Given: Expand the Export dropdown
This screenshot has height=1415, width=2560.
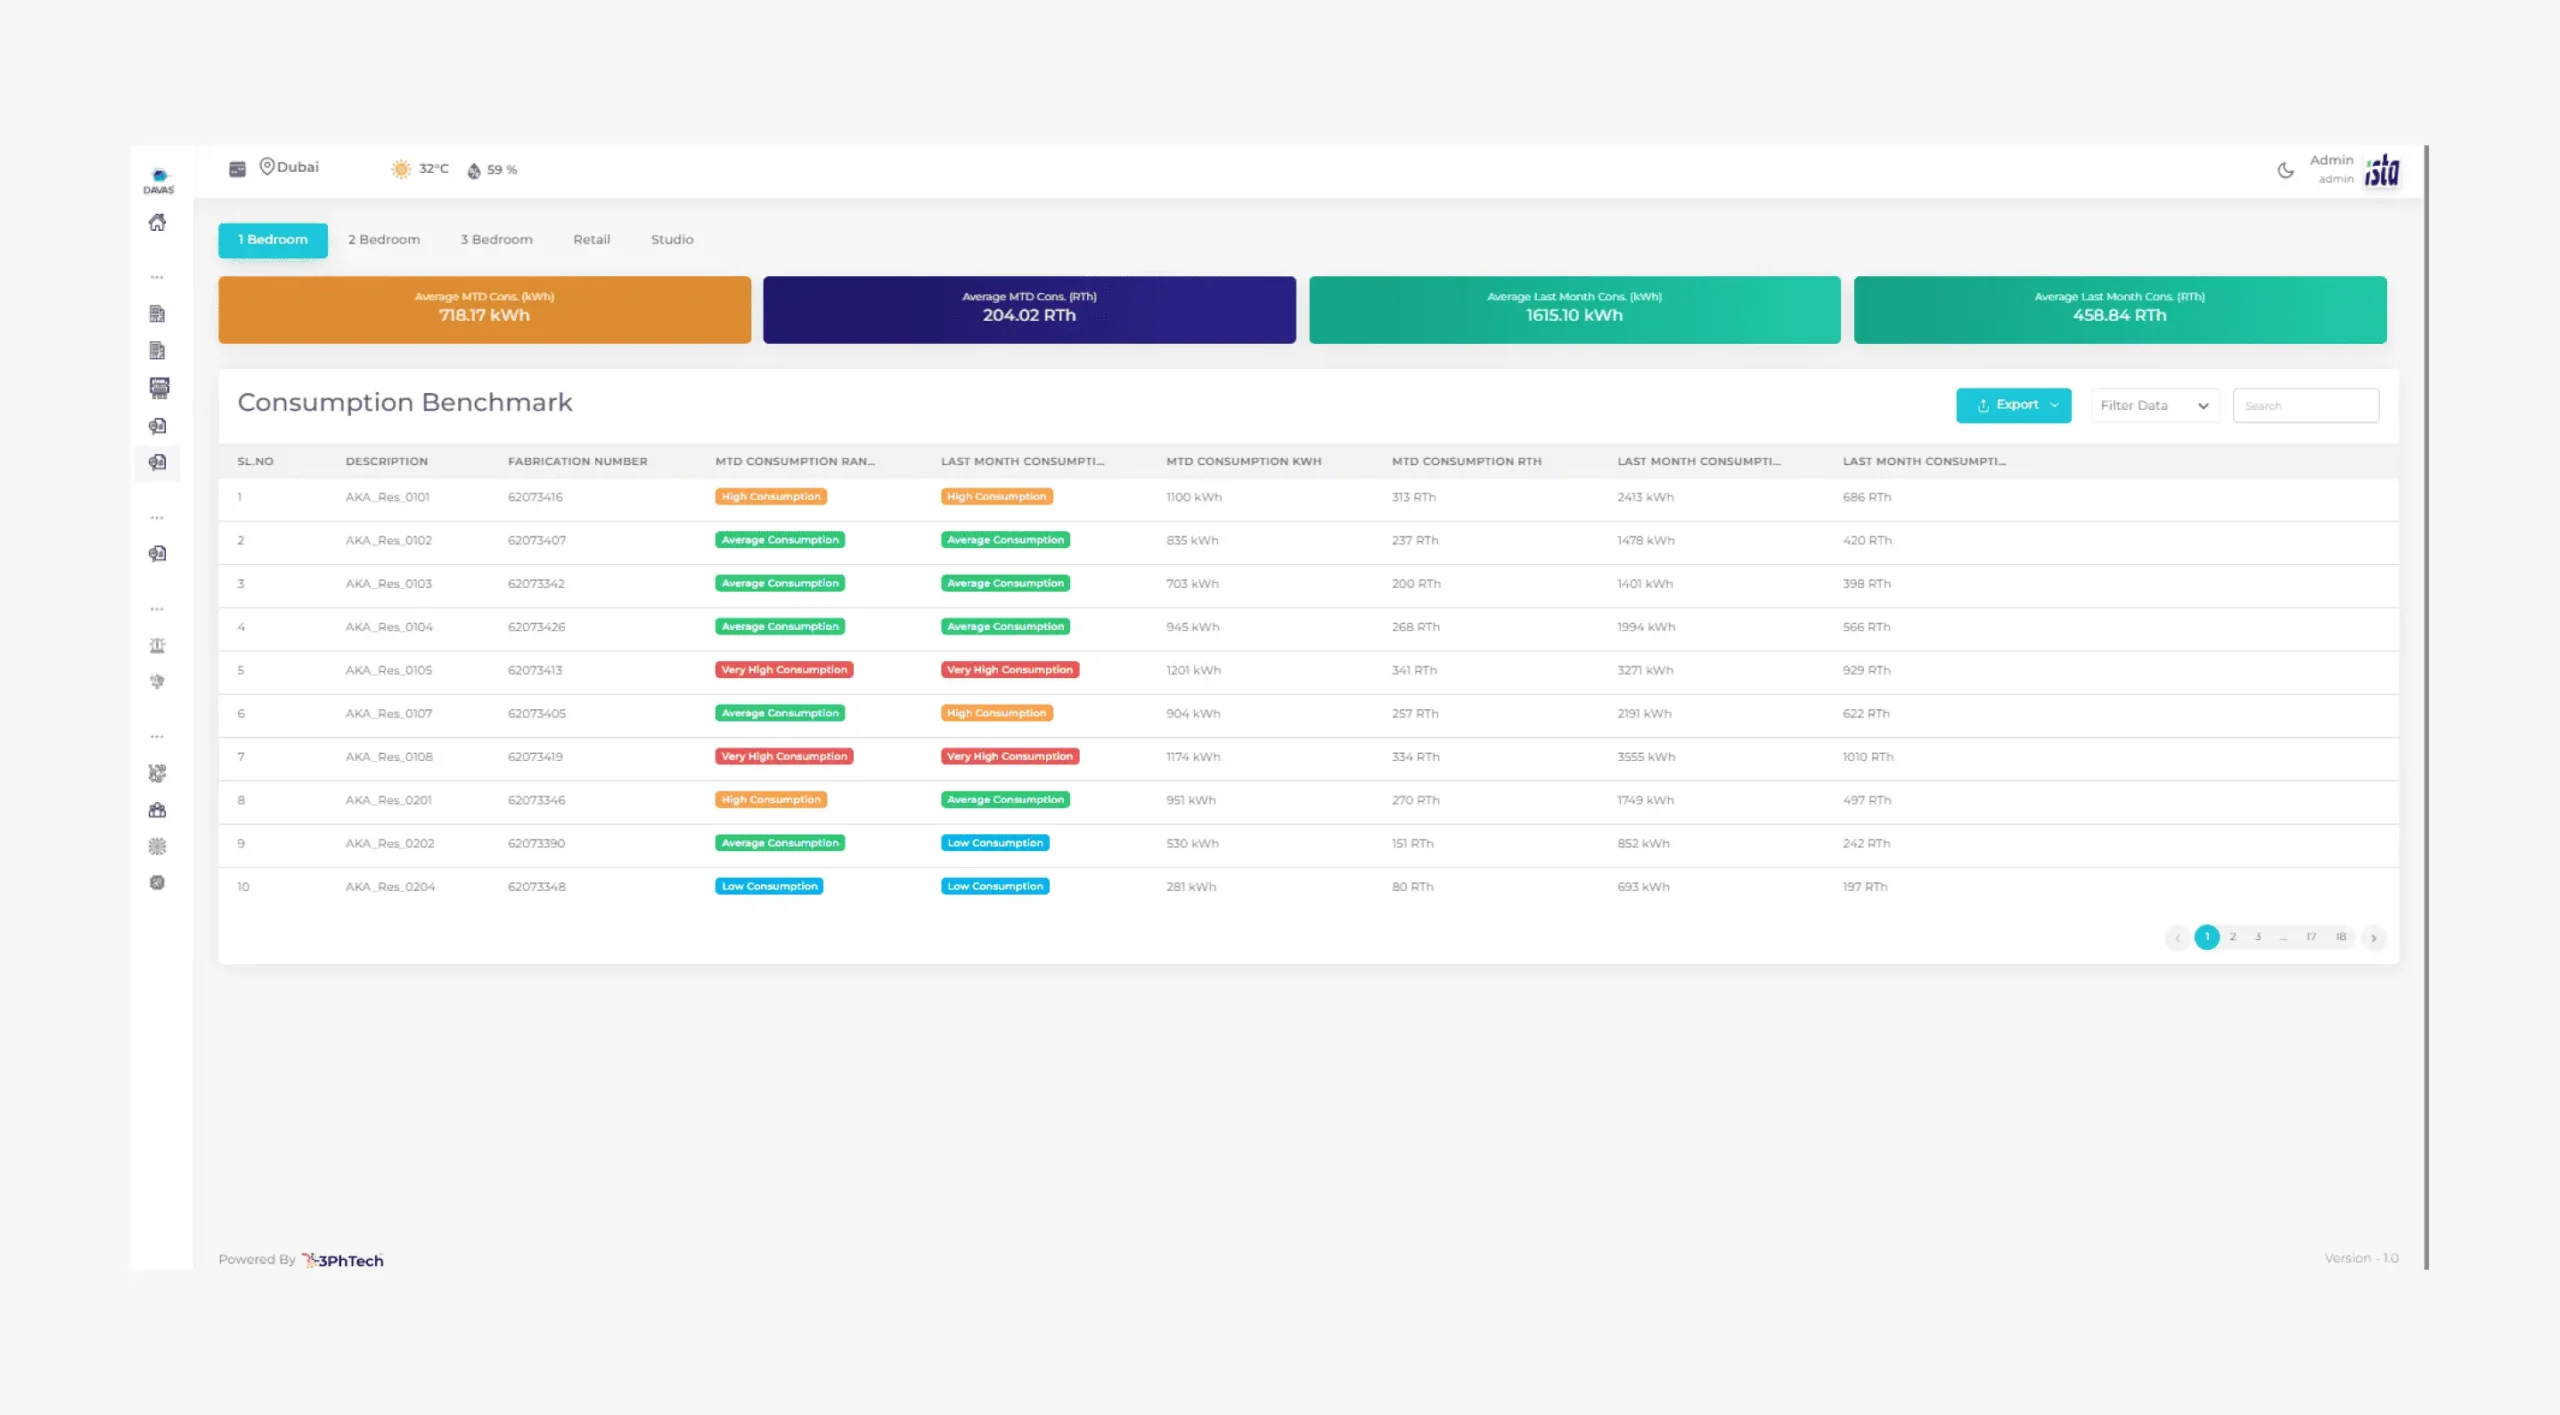Looking at the screenshot, I should click(2013, 405).
